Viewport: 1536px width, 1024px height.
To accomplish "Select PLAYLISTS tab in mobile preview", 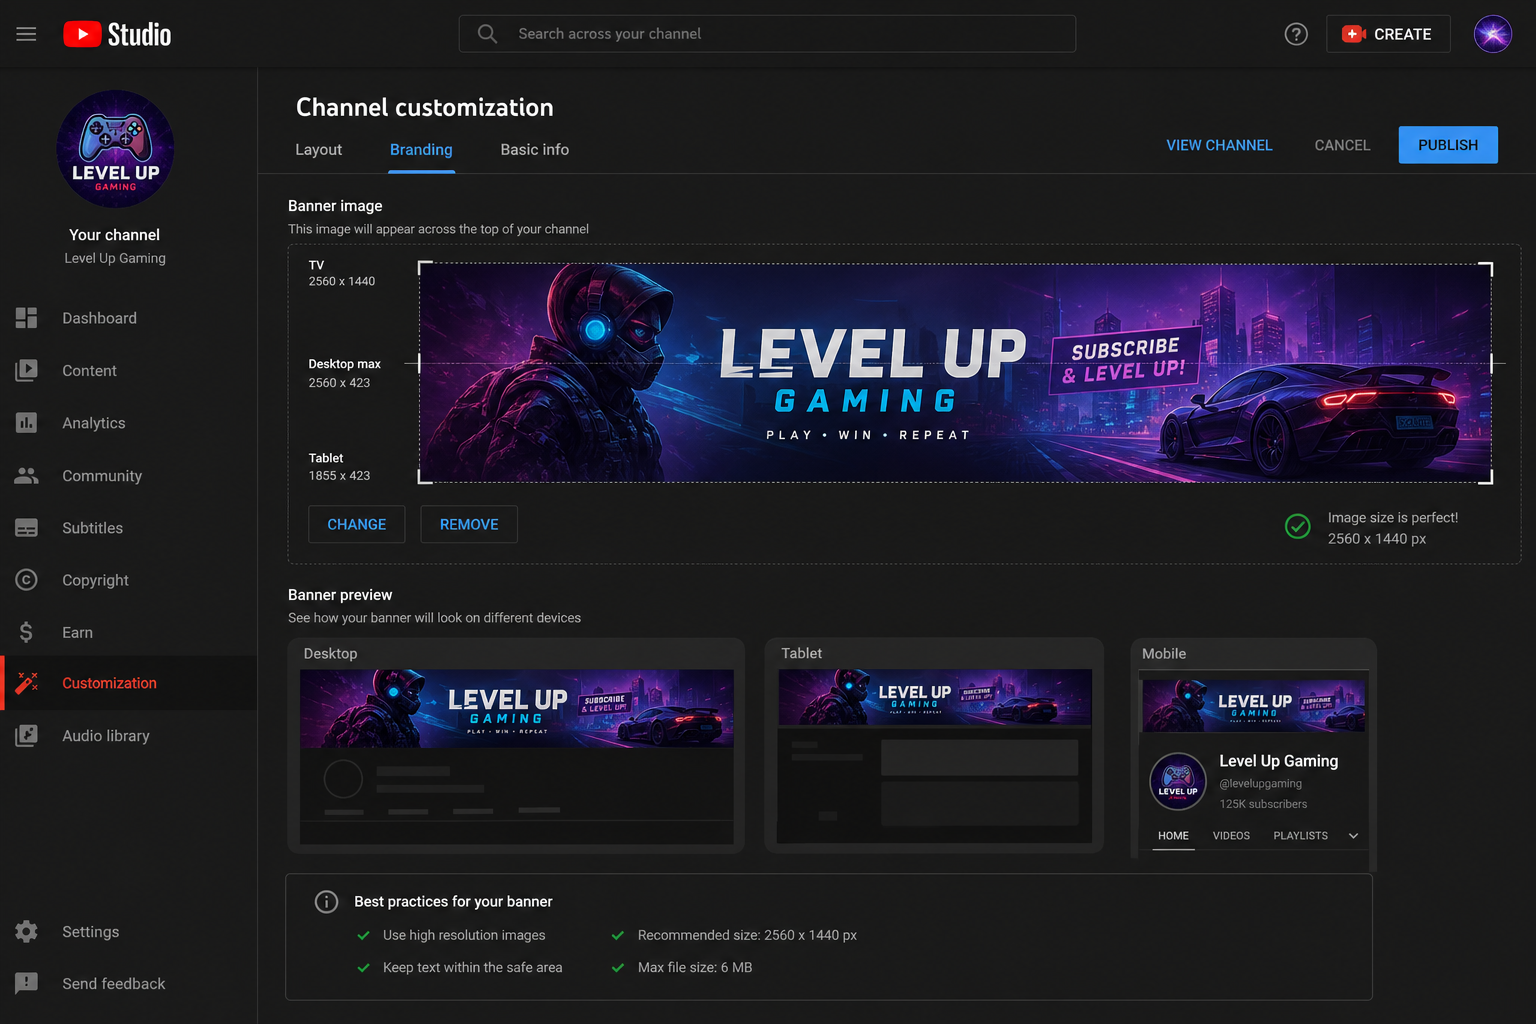I will point(1300,836).
